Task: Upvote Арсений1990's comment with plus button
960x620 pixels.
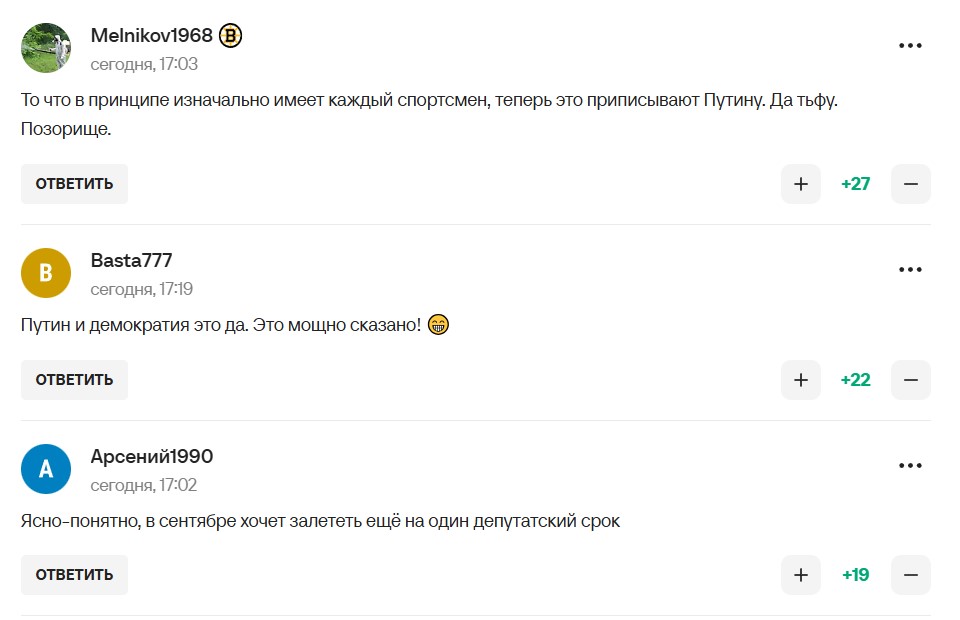Action: 801,575
